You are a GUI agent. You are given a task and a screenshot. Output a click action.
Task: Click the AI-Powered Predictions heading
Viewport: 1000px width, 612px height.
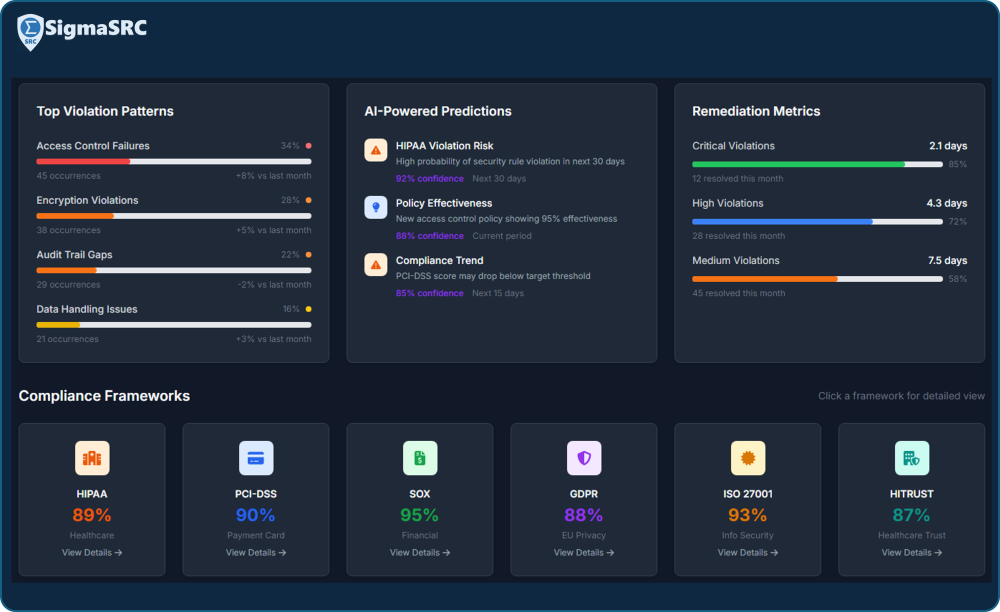click(x=438, y=111)
